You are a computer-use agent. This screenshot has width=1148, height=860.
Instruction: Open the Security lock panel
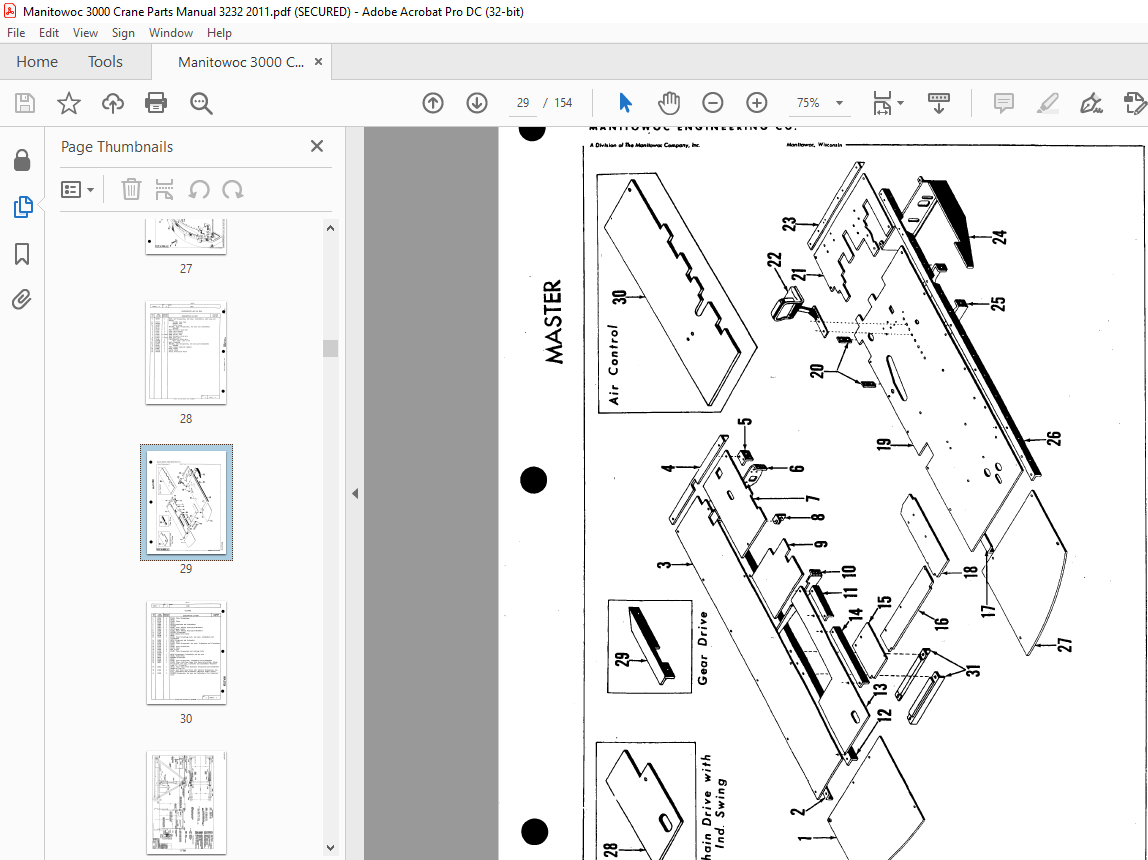(22, 160)
